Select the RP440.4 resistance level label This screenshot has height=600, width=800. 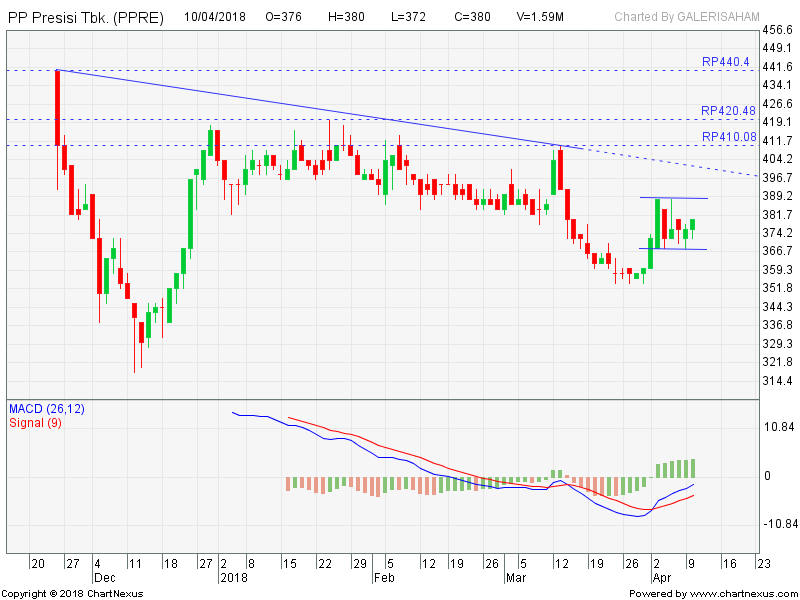pyautogui.click(x=725, y=62)
